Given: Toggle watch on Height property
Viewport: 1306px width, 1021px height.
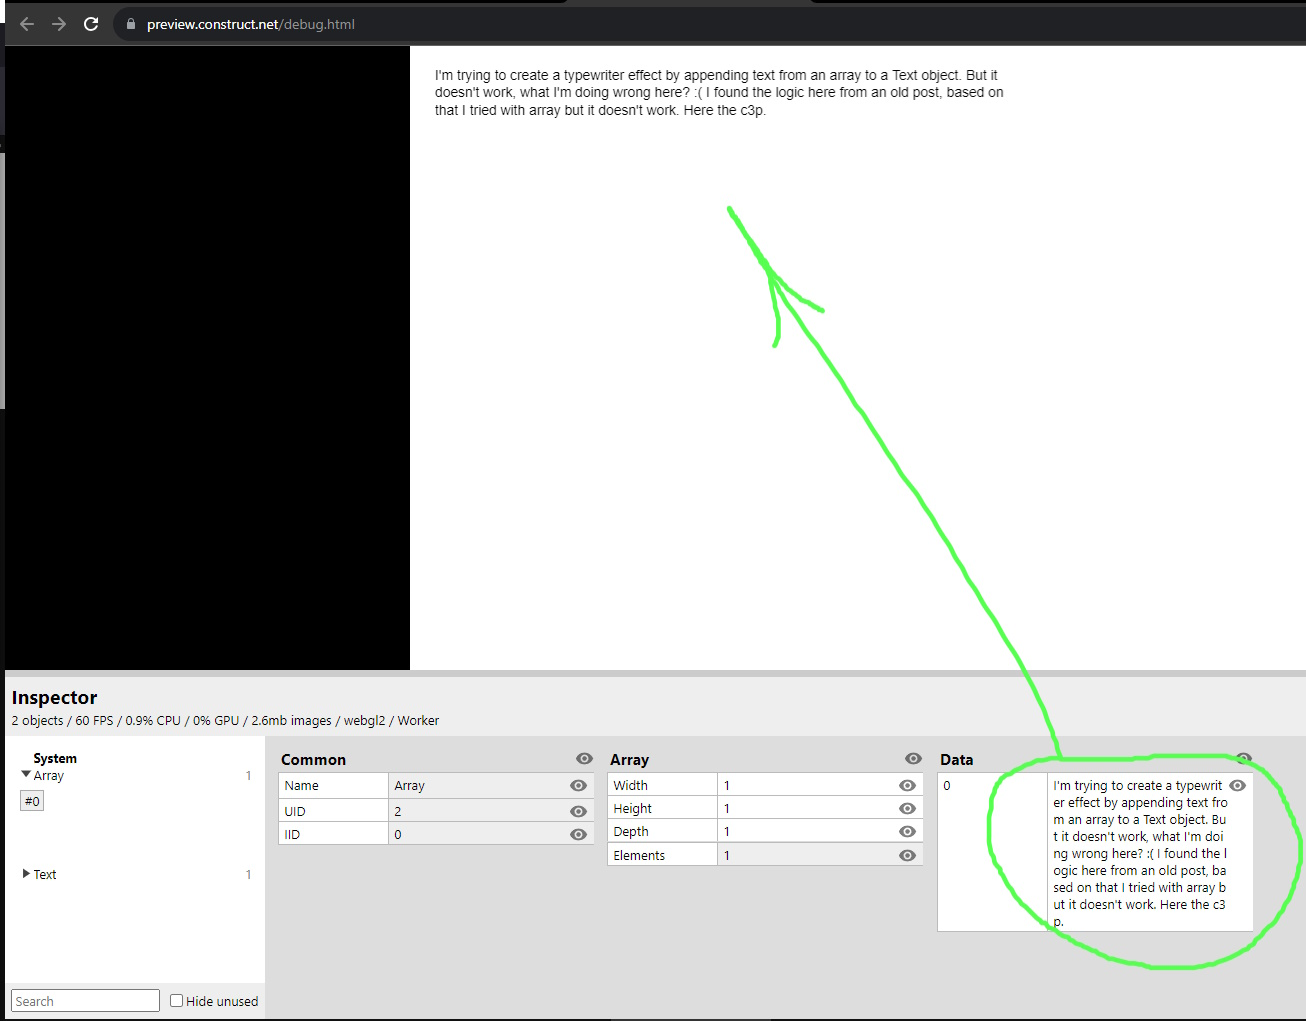Looking at the screenshot, I should pos(907,809).
